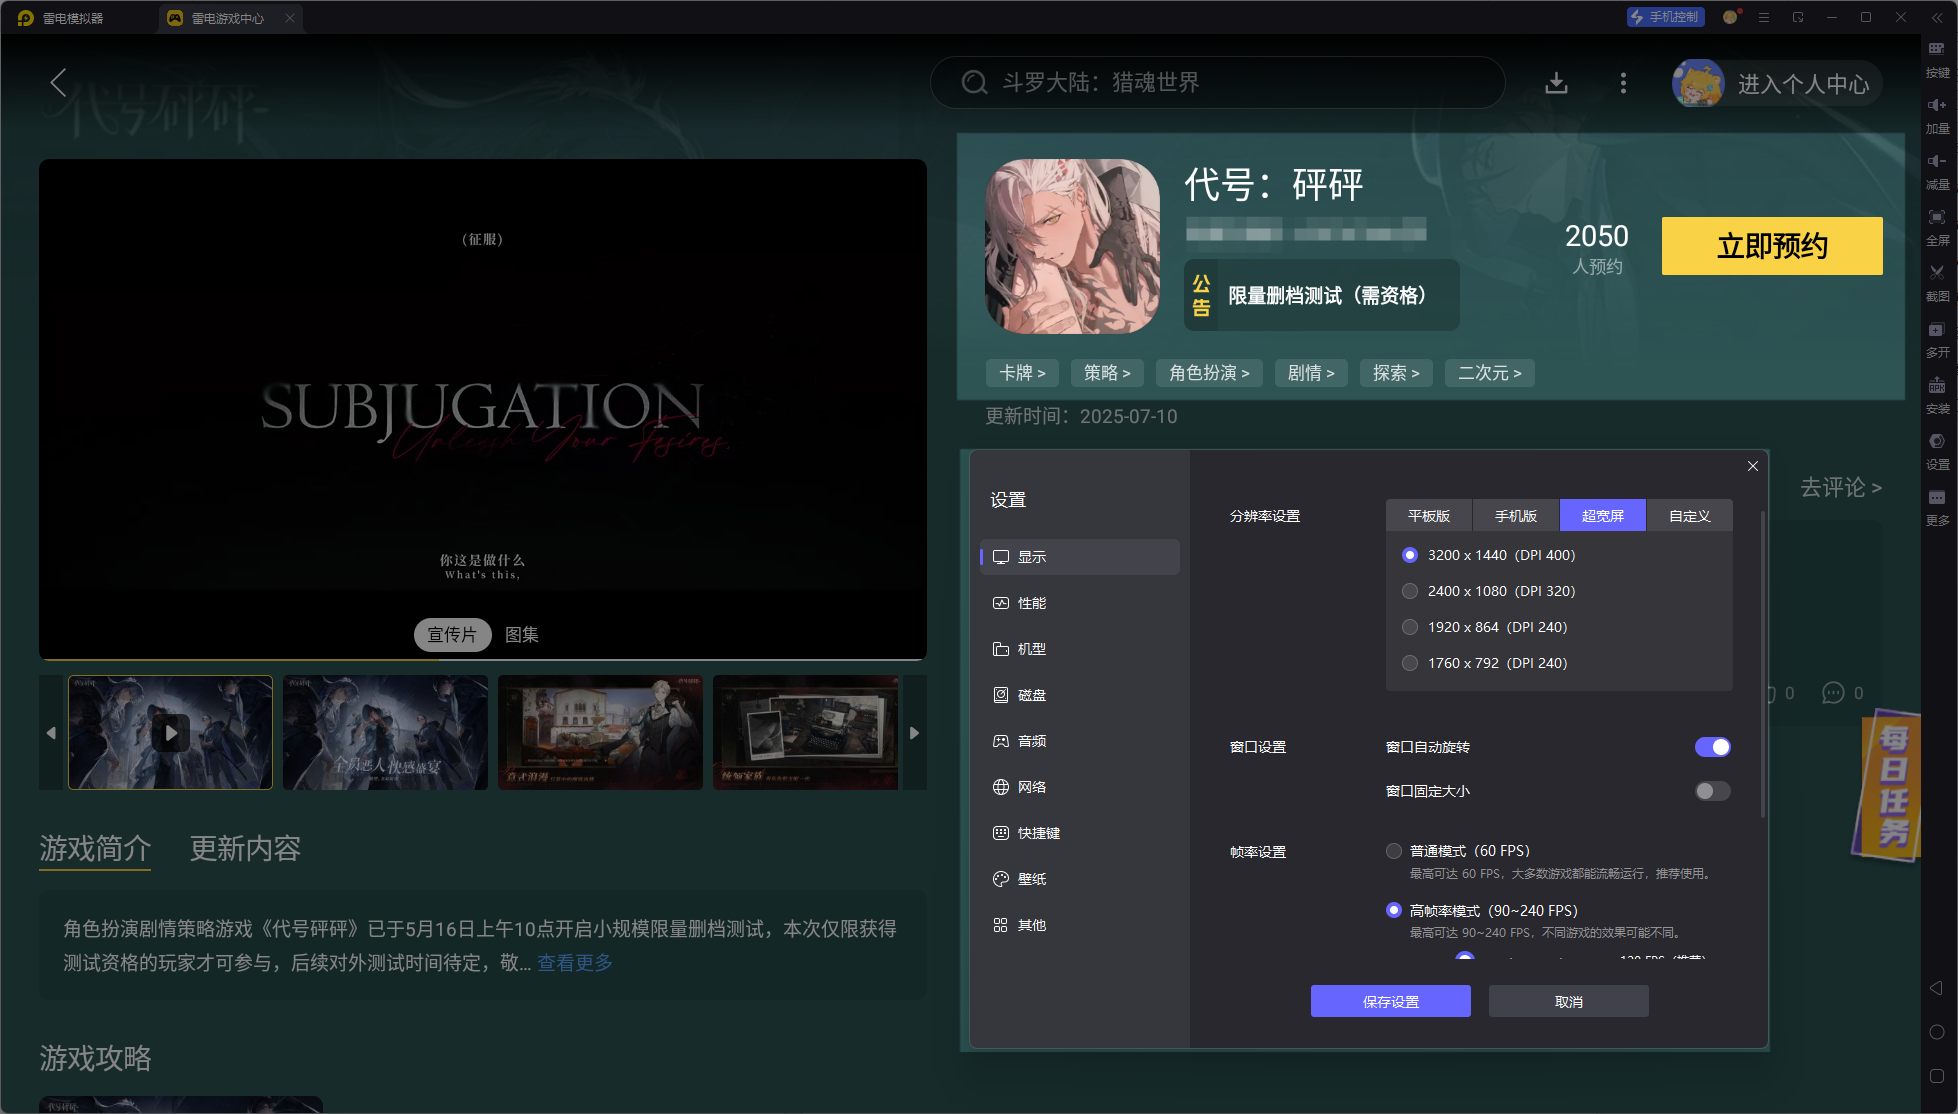Open the 每日任务 daily tasks banner
This screenshot has height=1114, width=1958.
click(1888, 784)
